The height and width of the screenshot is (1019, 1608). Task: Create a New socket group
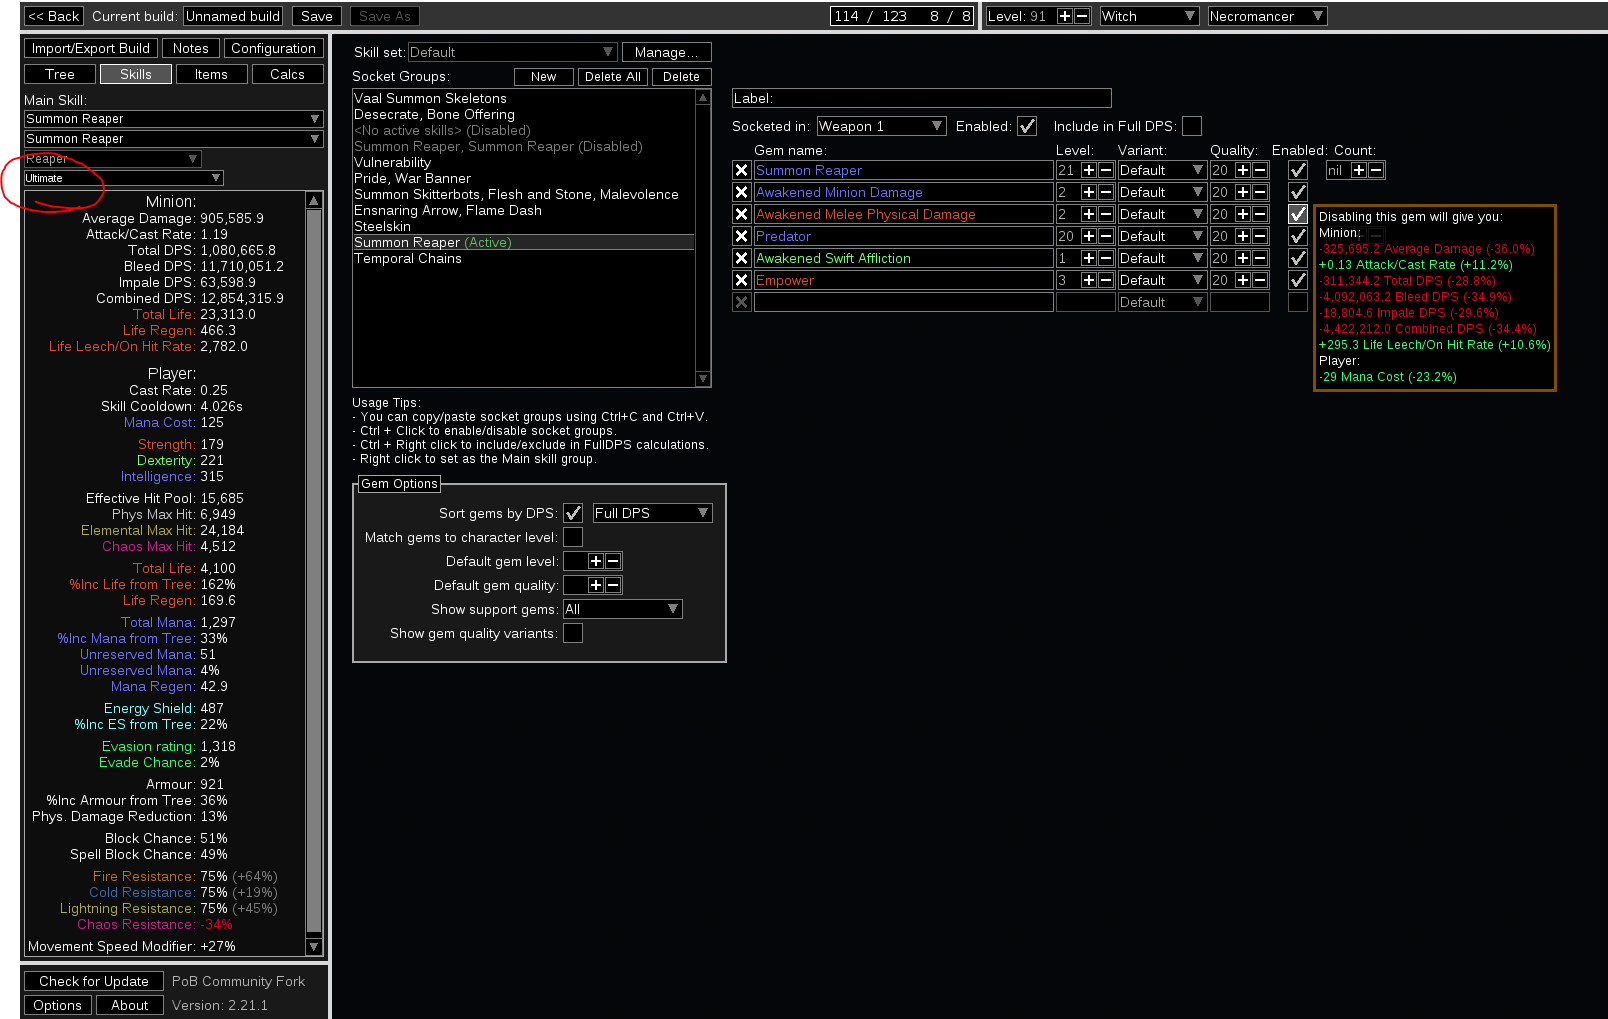pos(544,77)
